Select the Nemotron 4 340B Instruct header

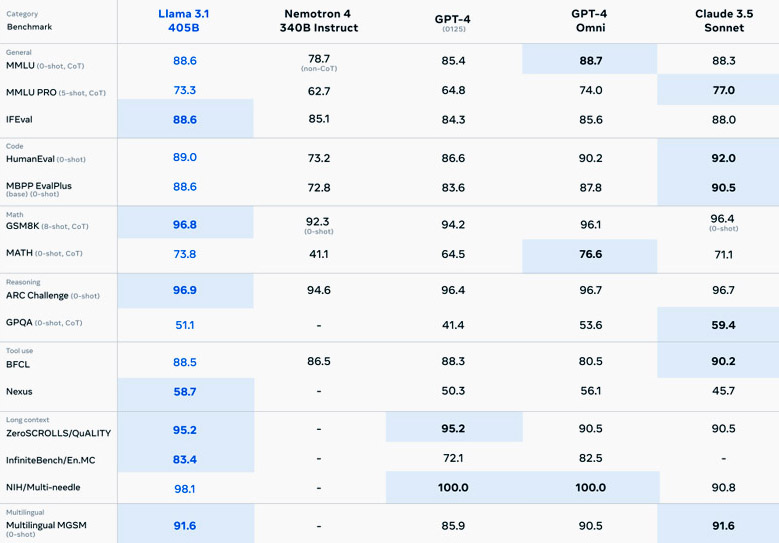pyautogui.click(x=319, y=21)
